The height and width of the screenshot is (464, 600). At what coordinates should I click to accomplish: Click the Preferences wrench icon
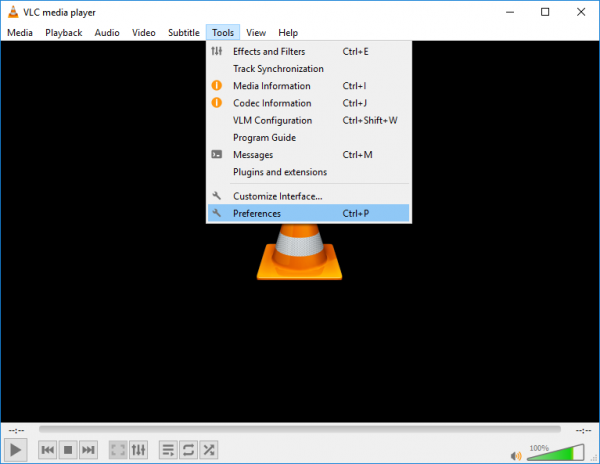217,213
